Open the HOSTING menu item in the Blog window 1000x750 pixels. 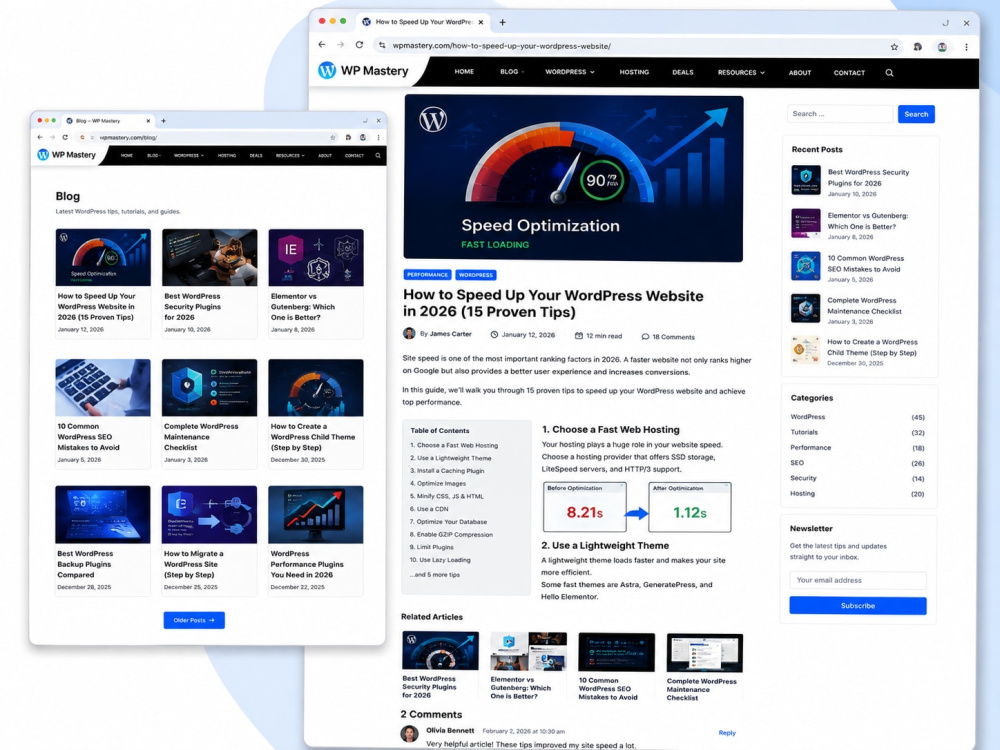226,156
